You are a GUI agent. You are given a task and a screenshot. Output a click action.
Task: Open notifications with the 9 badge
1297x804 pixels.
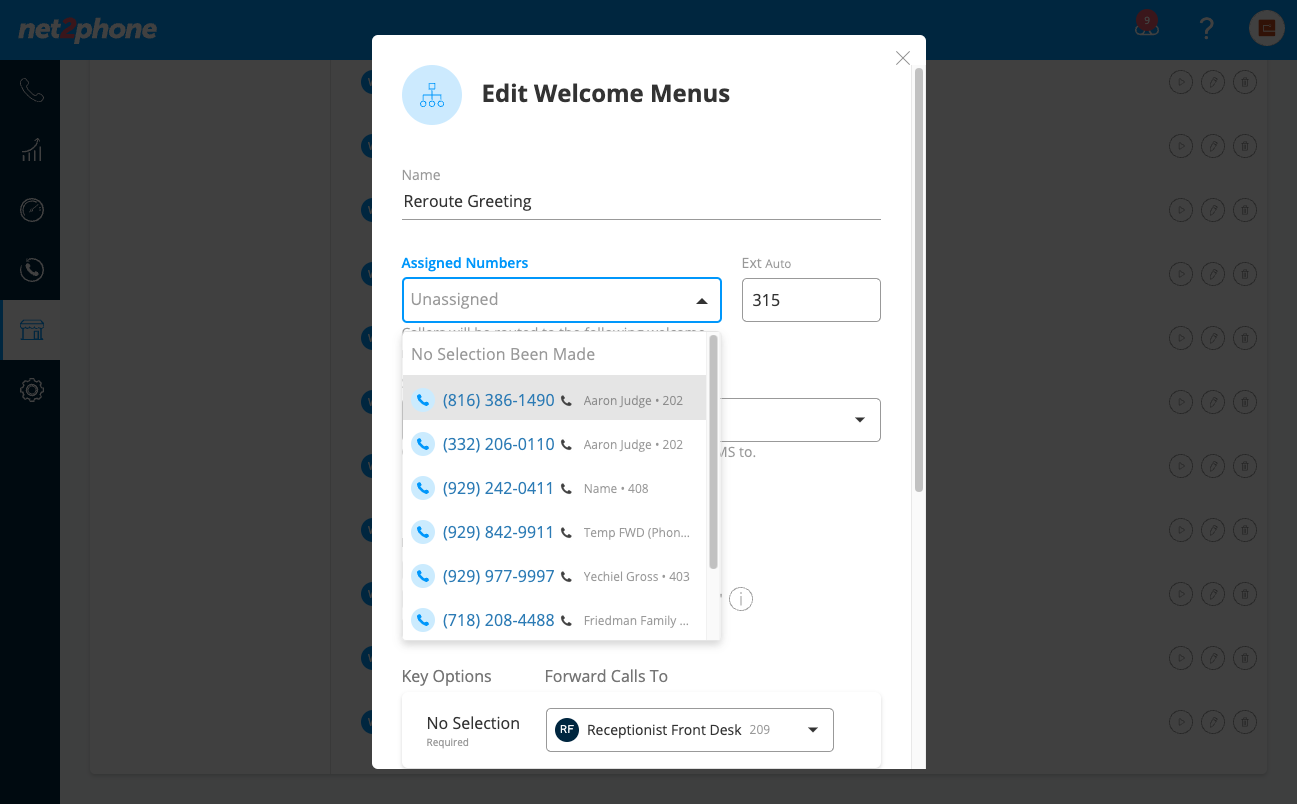coord(1146,26)
